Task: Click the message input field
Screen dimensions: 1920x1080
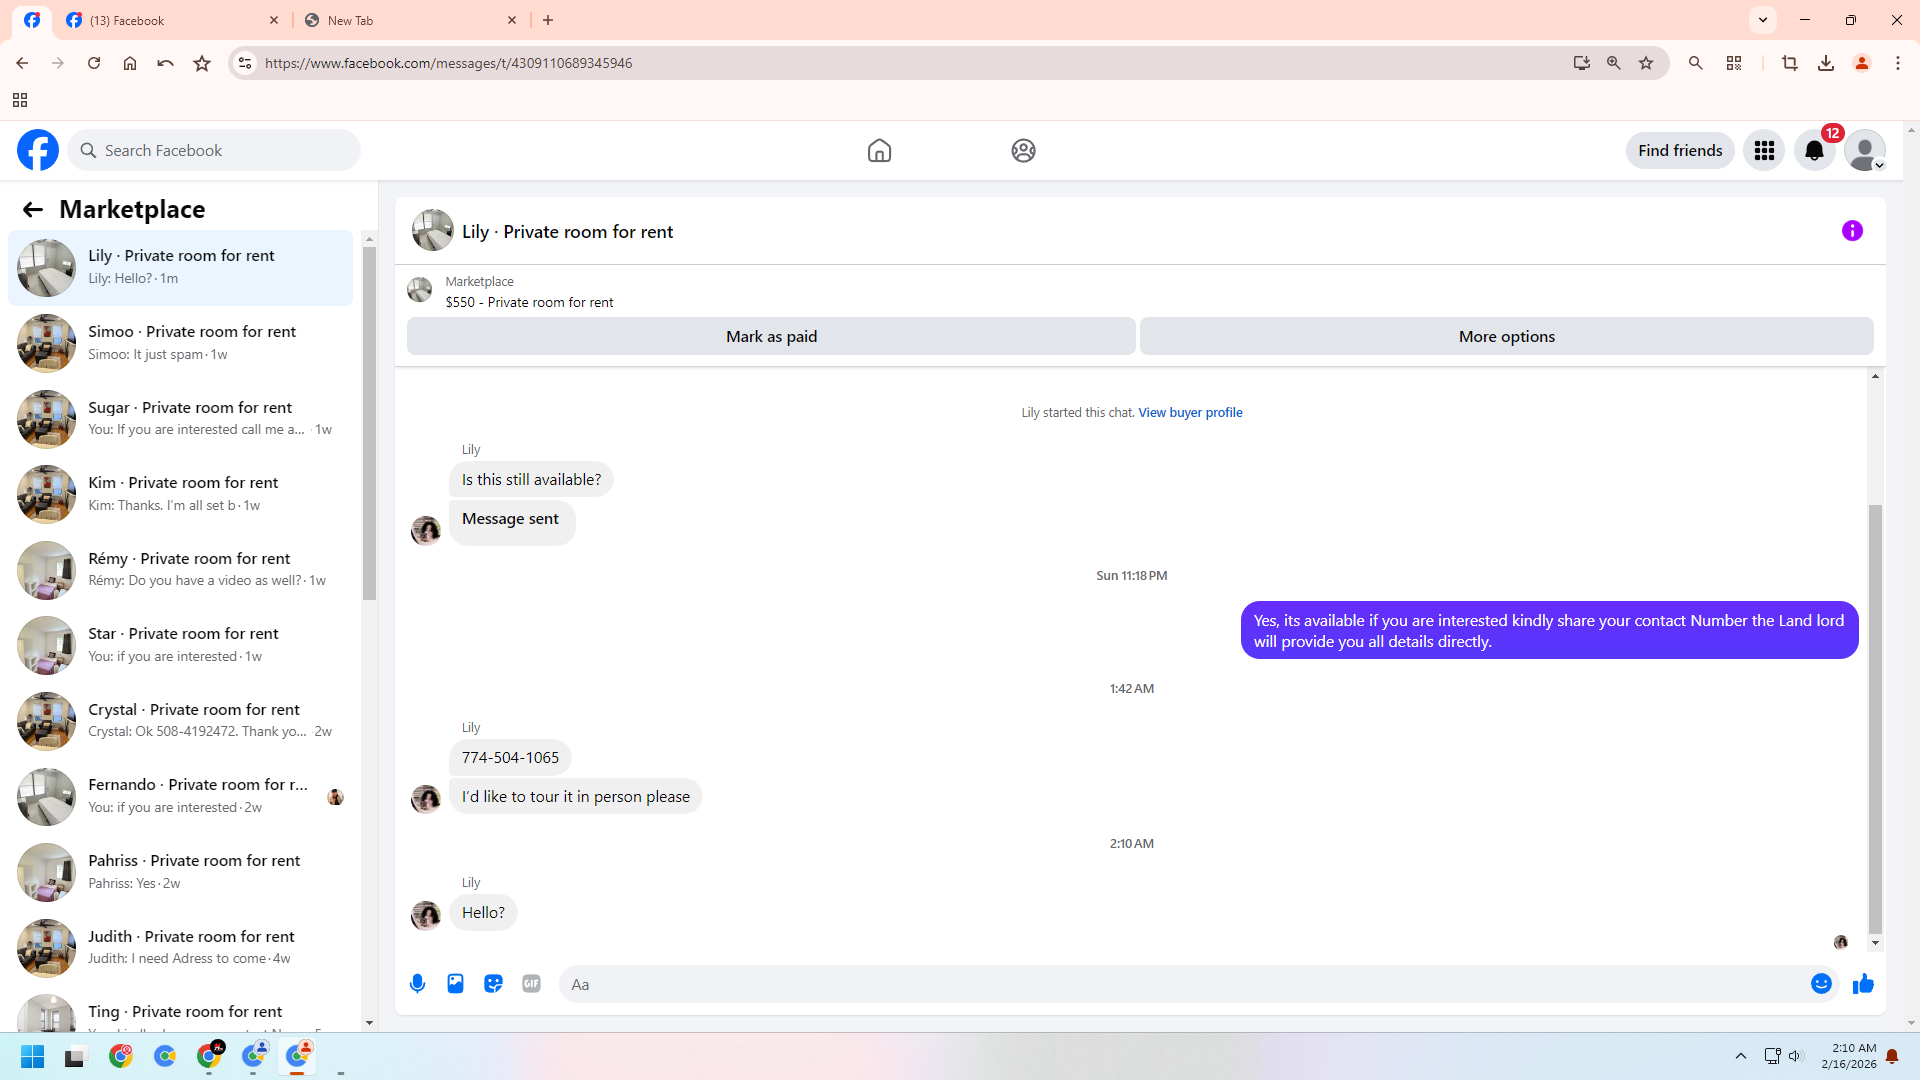Action: (1180, 984)
